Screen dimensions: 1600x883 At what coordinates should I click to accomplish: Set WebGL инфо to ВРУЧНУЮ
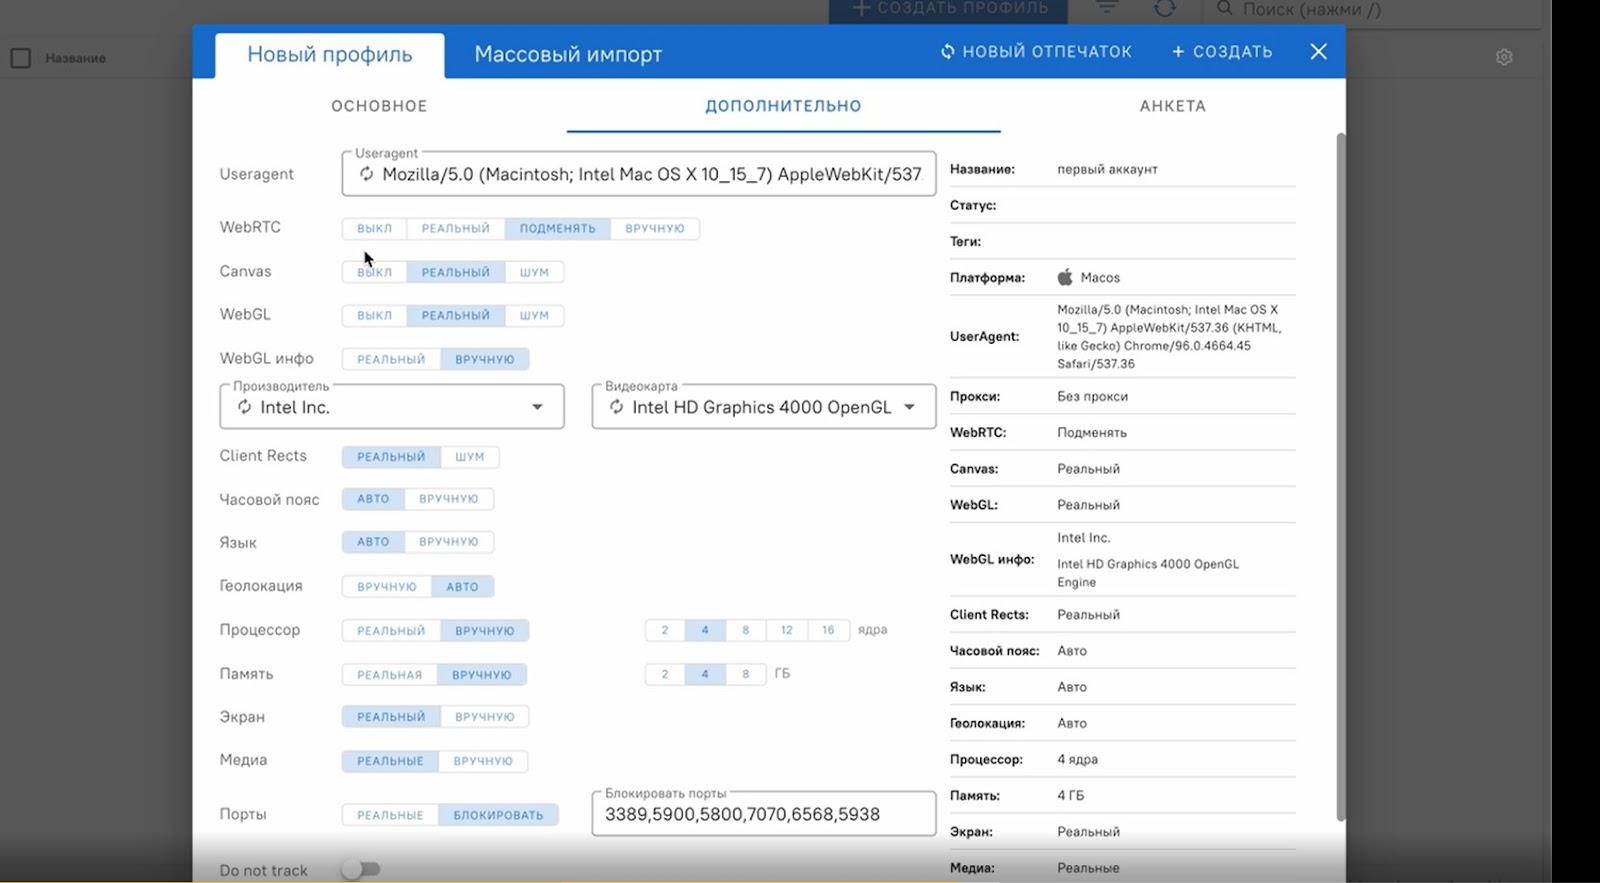tap(485, 359)
